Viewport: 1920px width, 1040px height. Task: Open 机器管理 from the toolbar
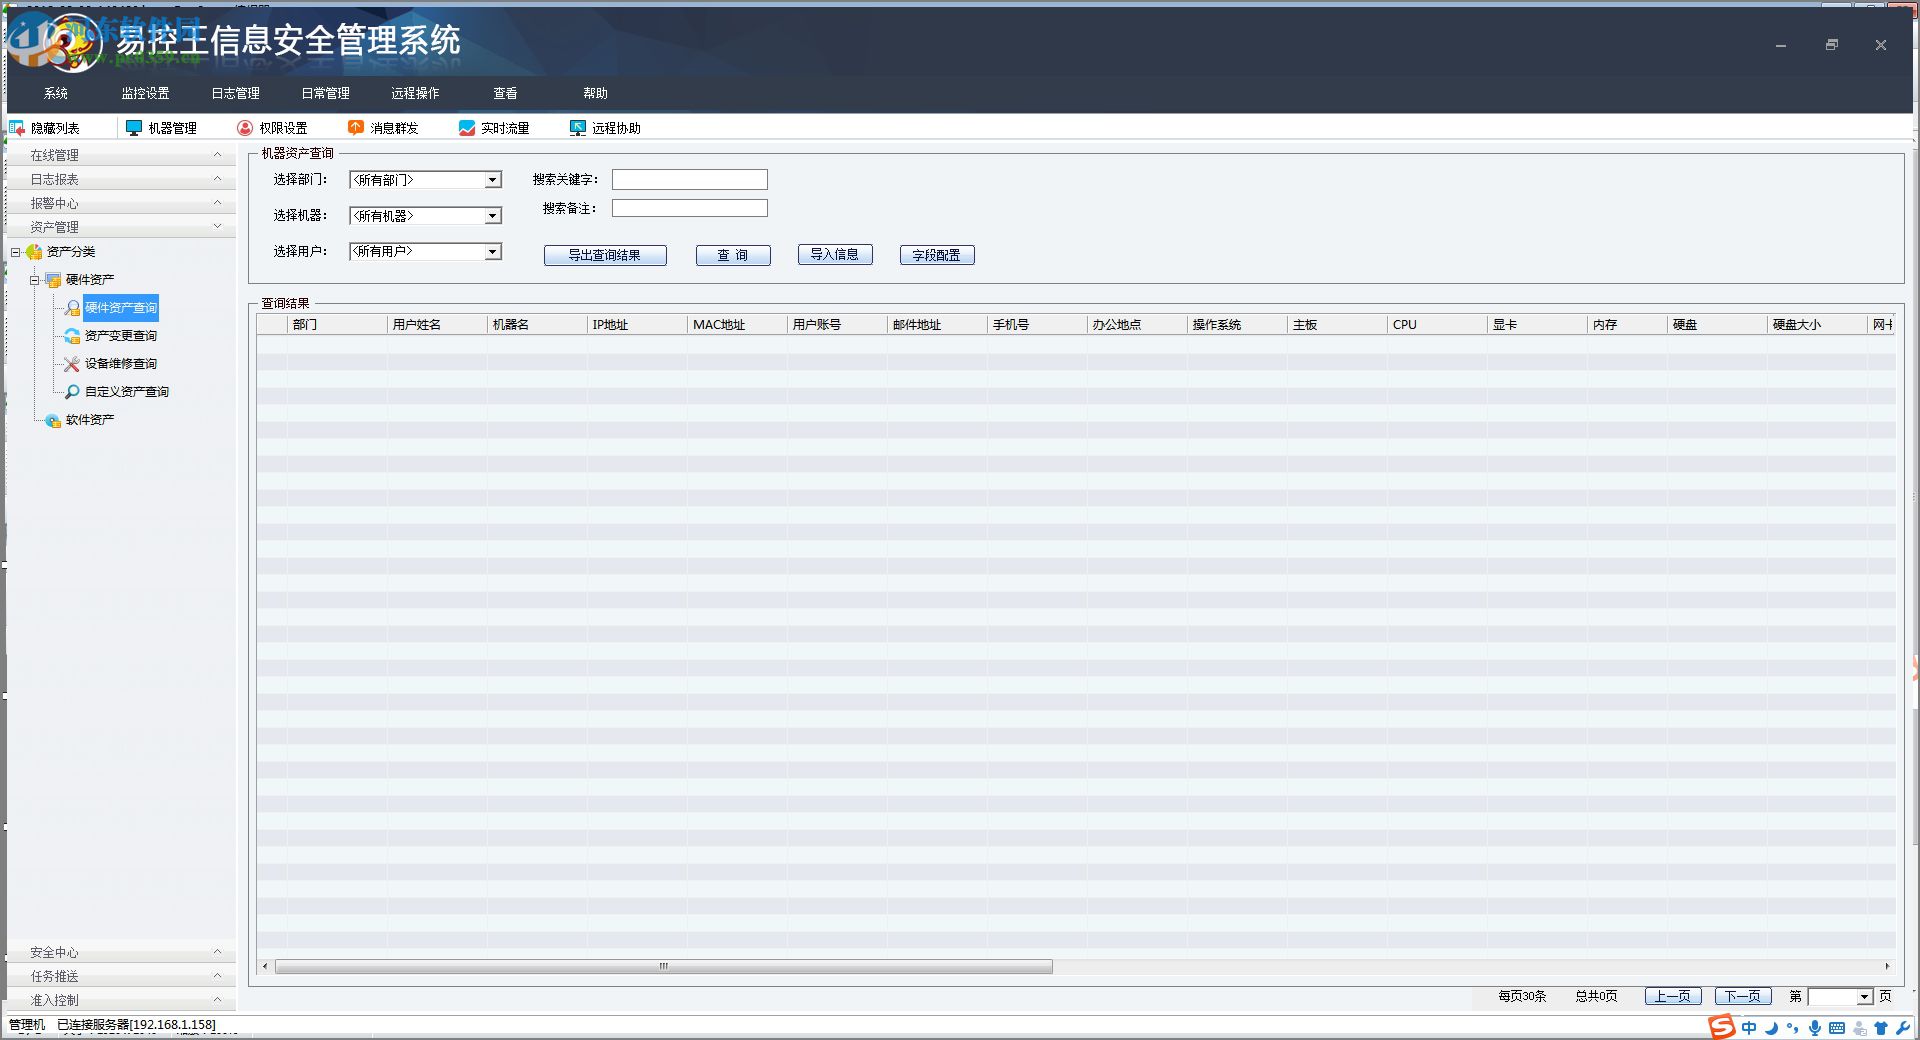(161, 128)
